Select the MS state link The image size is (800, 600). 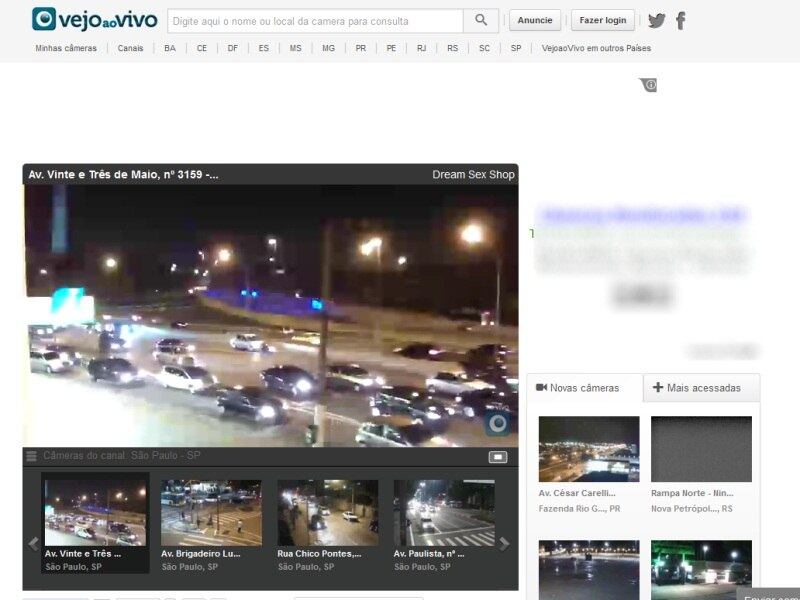[x=295, y=48]
